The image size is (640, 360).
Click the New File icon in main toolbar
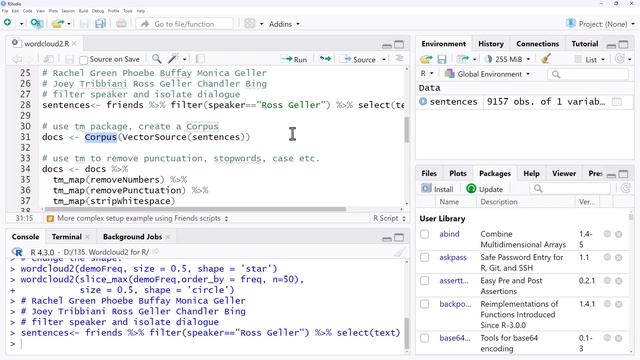tap(8, 23)
